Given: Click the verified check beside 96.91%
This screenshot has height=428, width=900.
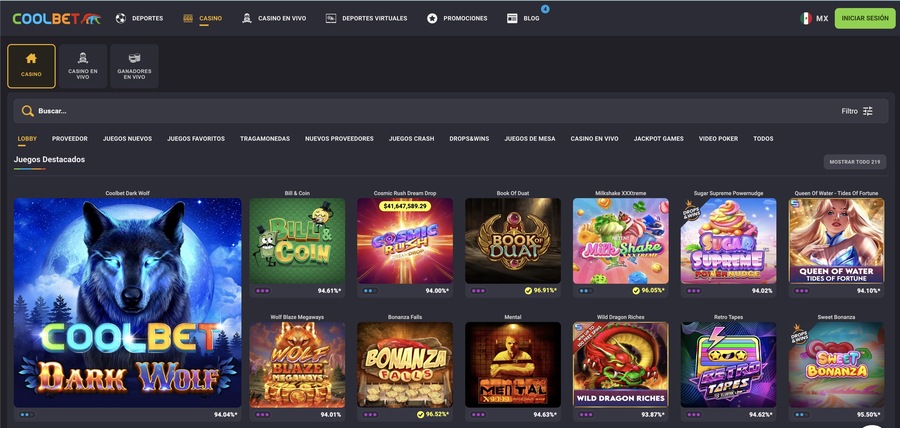Looking at the screenshot, I should [x=528, y=291].
